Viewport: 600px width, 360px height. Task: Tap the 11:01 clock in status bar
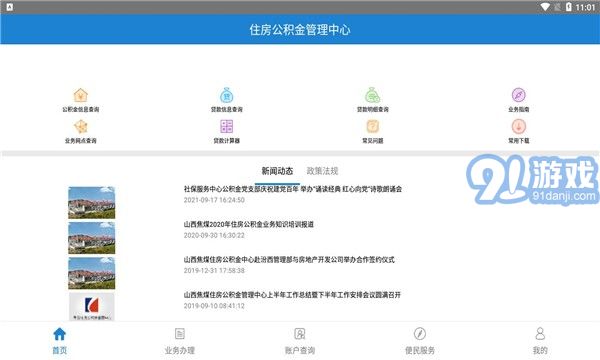[x=585, y=7]
